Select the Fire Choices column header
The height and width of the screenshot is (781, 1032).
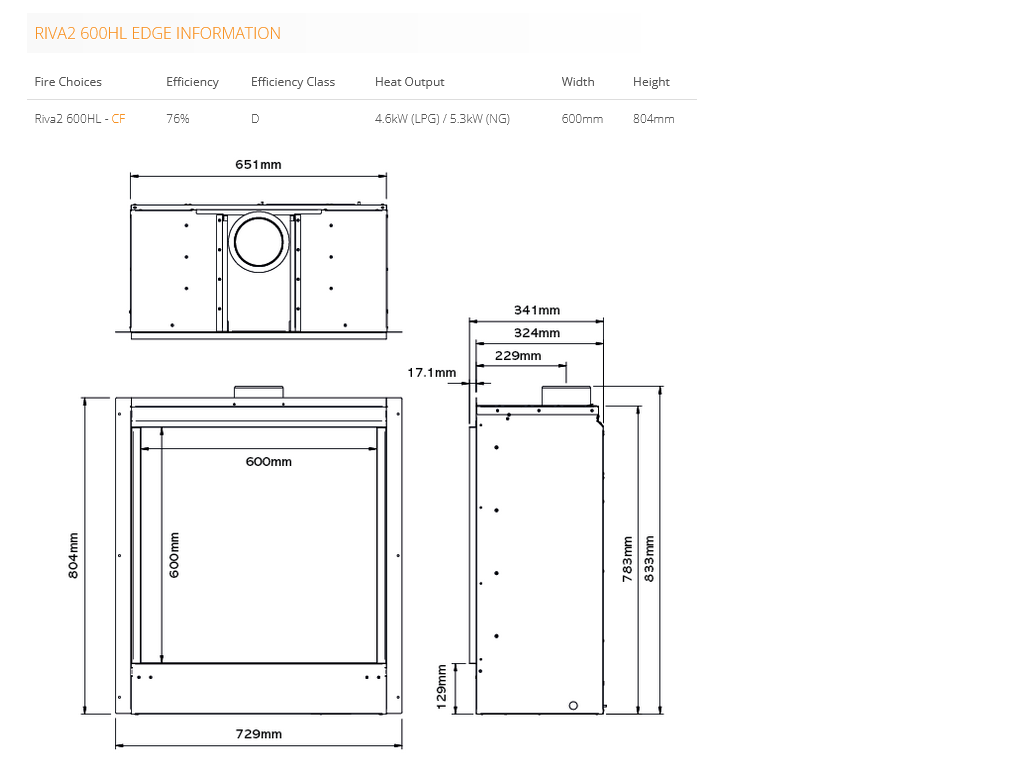pyautogui.click(x=68, y=82)
